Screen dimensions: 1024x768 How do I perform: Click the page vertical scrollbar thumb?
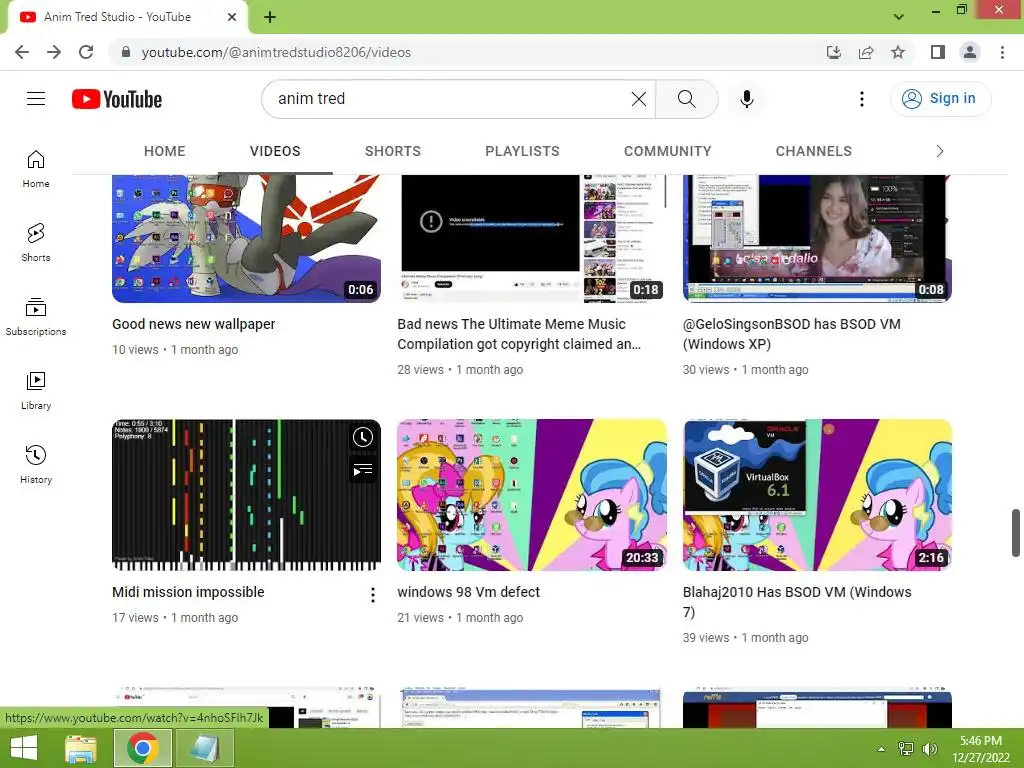1016,533
